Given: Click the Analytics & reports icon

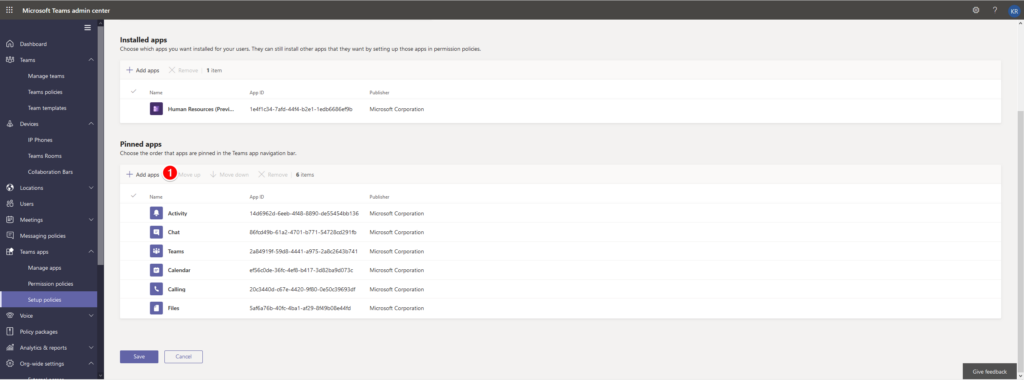Looking at the screenshot, I should 10,347.
